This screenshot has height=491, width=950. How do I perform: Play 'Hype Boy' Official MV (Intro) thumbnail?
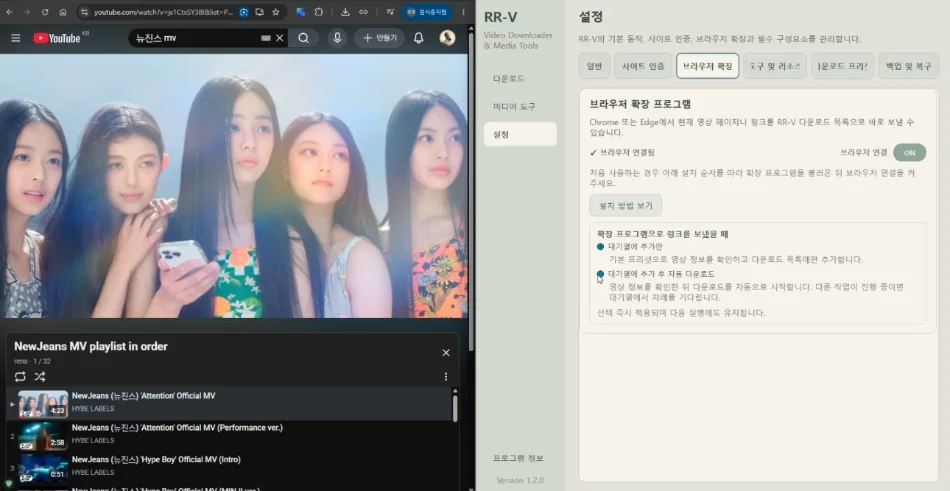[x=42, y=467]
